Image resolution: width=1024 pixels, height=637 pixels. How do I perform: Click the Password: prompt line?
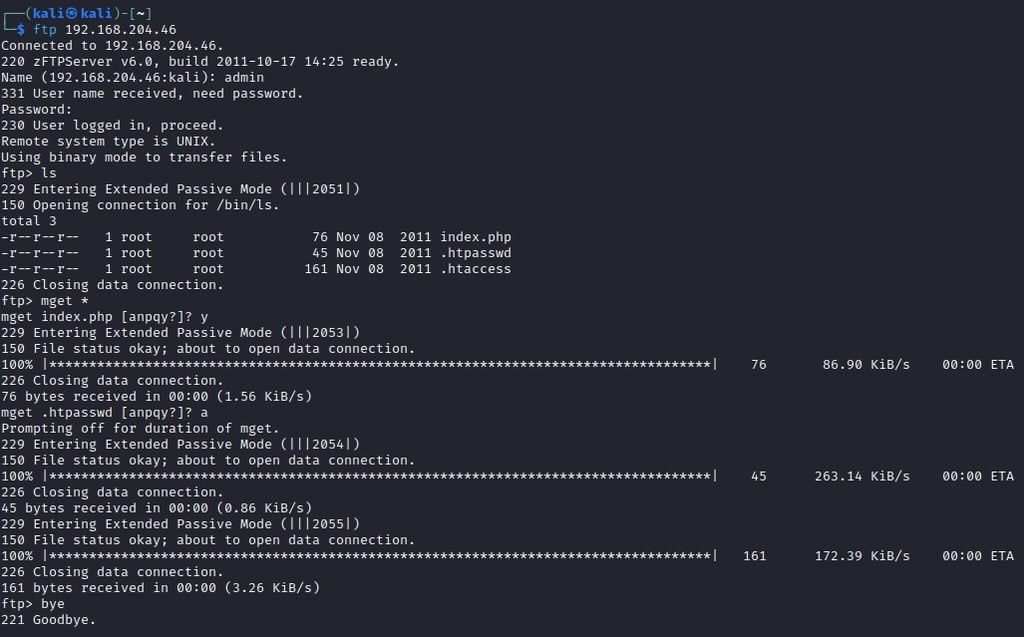[x=37, y=109]
